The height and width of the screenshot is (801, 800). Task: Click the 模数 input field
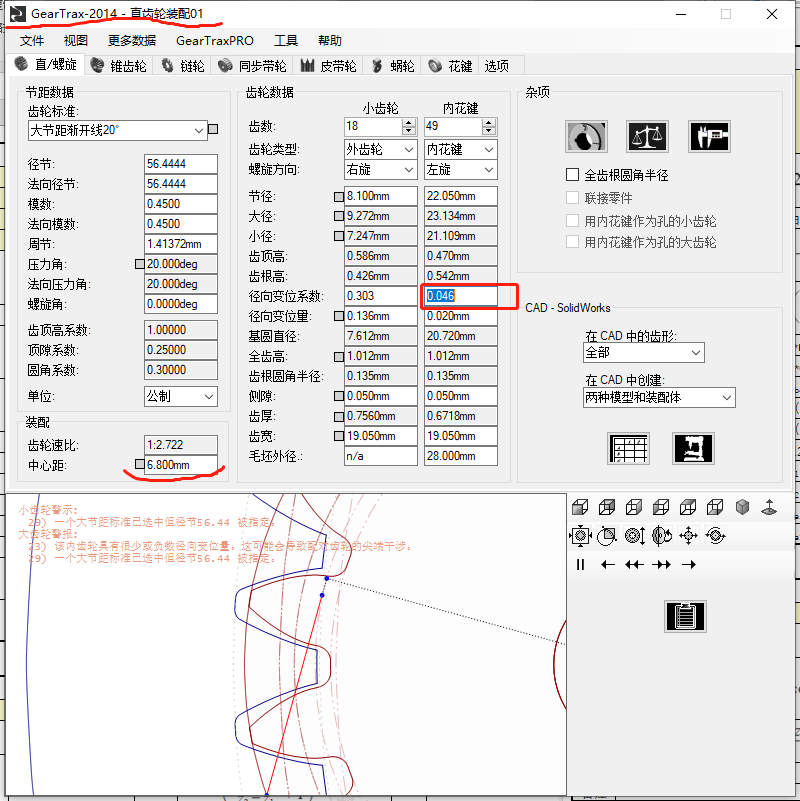tap(181, 204)
